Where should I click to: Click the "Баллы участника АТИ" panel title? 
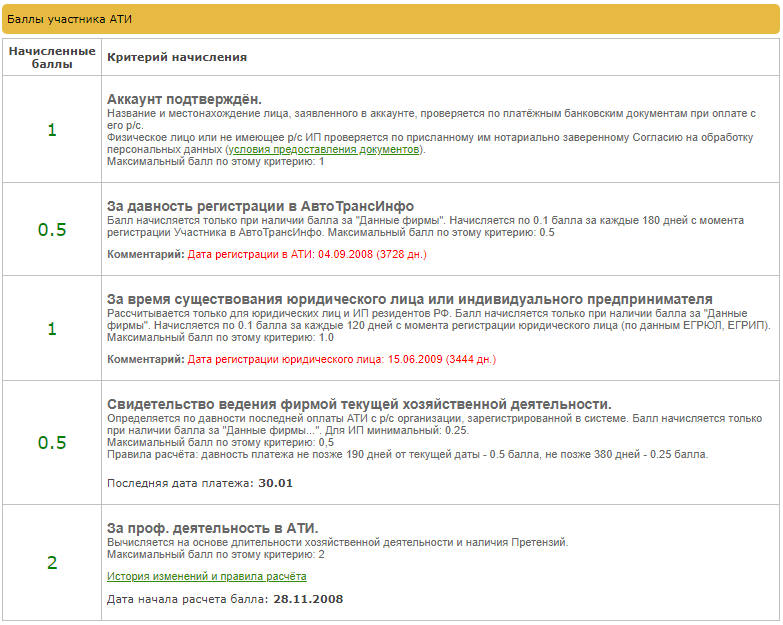tap(69, 19)
